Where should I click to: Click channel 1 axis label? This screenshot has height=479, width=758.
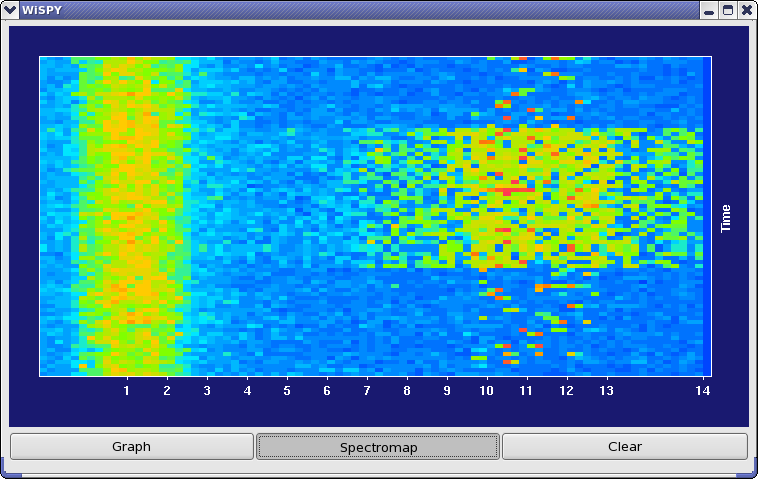click(x=127, y=391)
